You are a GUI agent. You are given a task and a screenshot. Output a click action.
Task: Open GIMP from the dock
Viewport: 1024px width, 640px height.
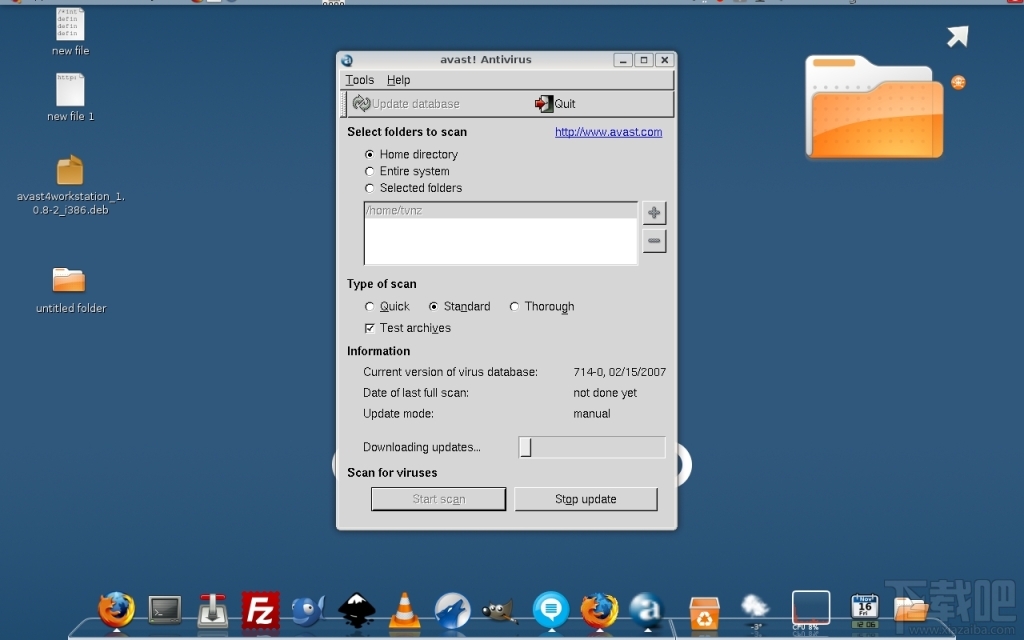500,611
